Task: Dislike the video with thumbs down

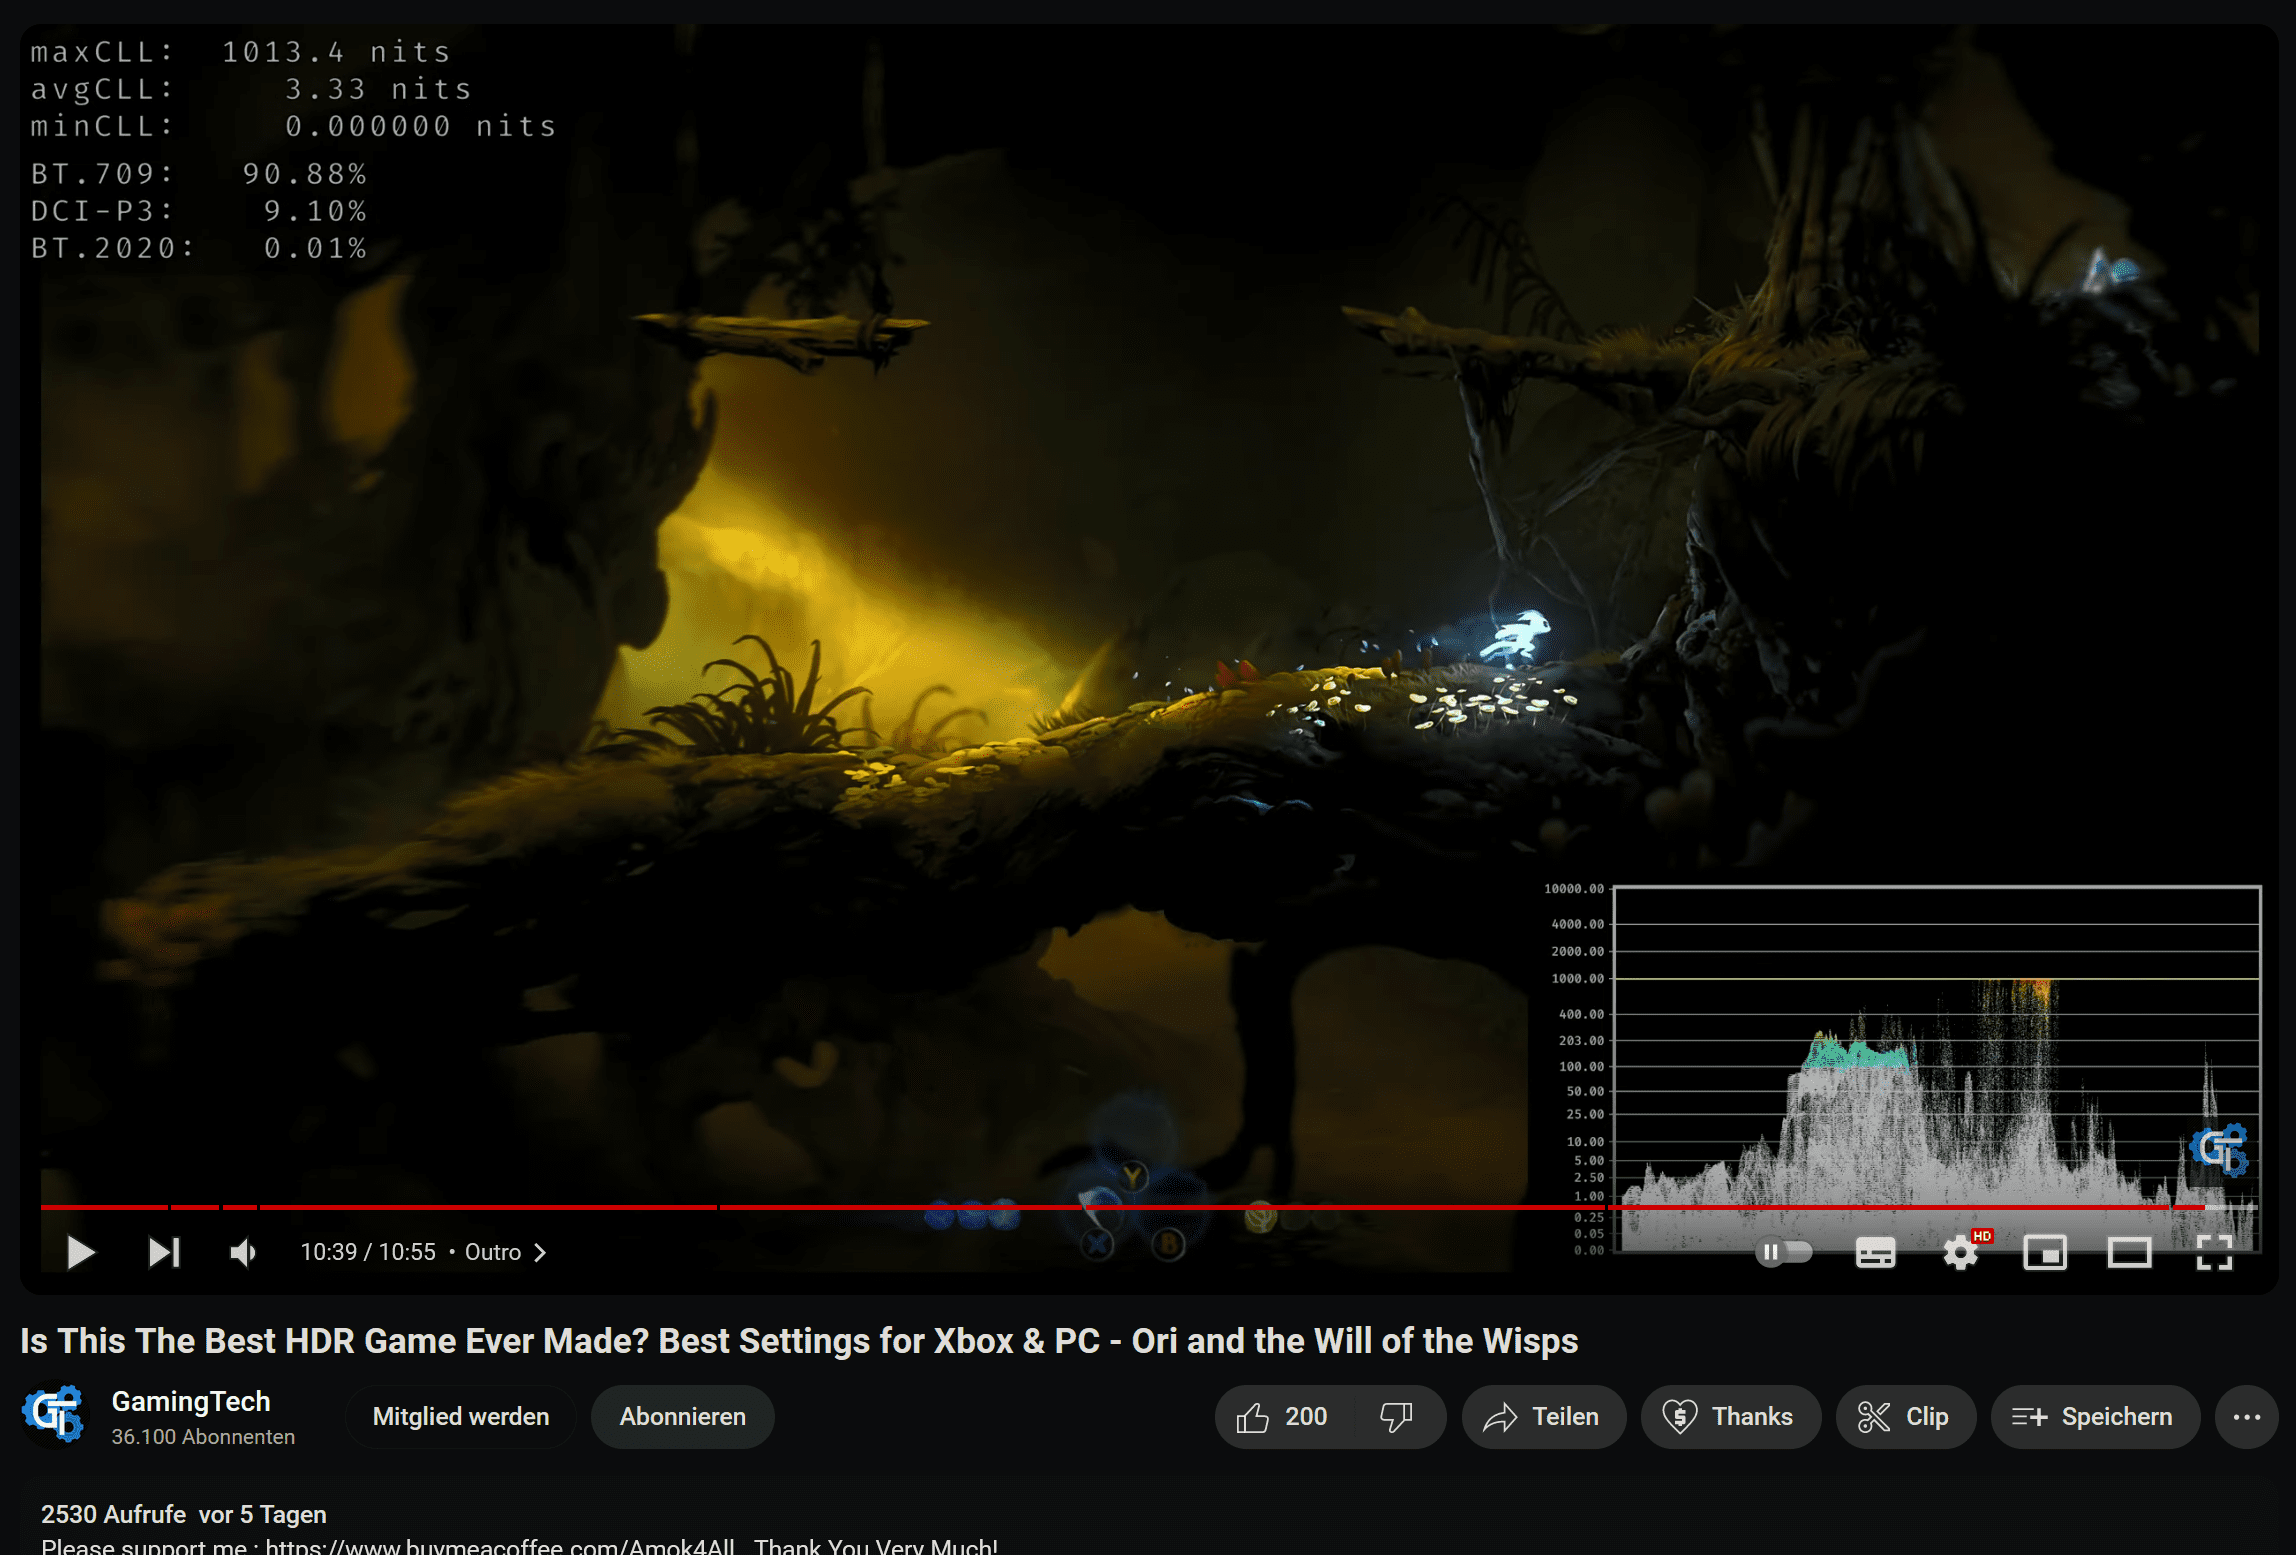Action: point(1397,1416)
